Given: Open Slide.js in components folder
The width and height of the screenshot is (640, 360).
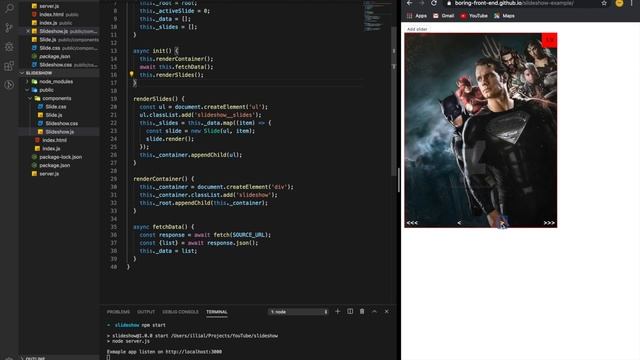Looking at the screenshot, I should tap(53, 115).
